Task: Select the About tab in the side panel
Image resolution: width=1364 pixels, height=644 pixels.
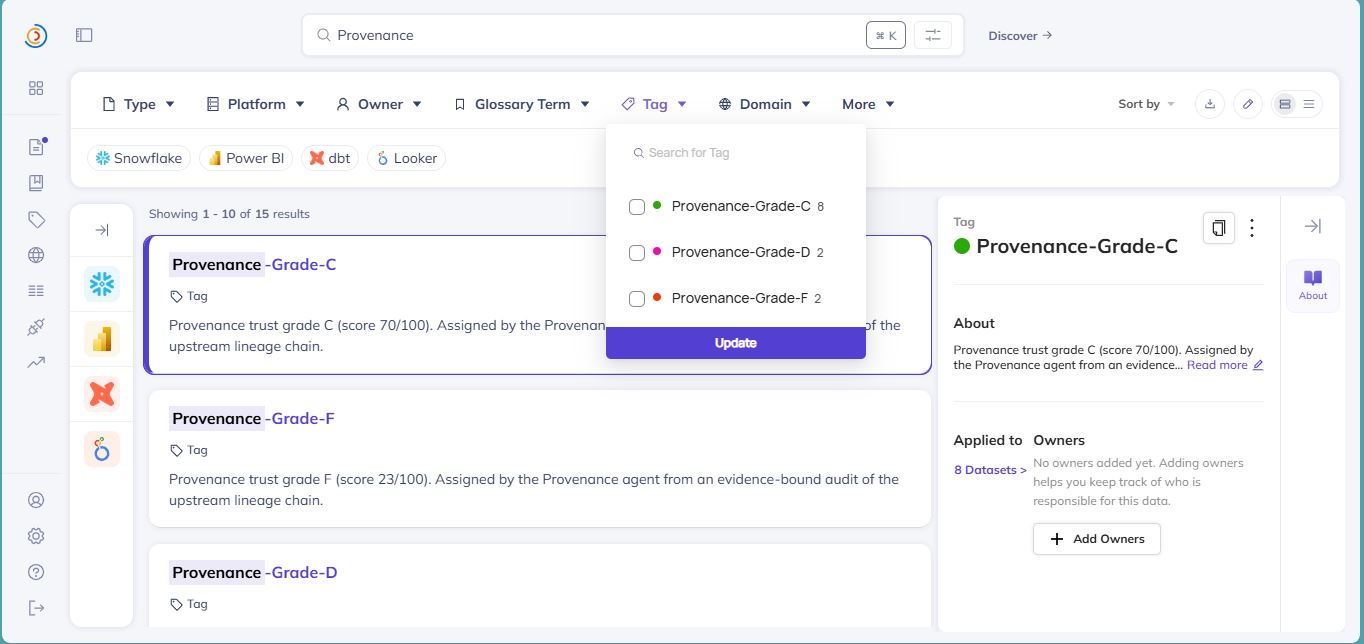Action: coord(1312,285)
